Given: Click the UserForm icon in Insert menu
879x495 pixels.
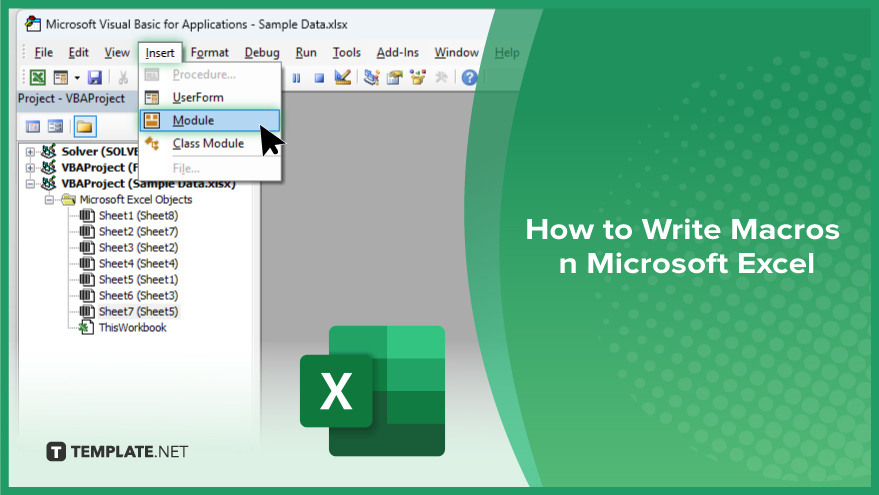Looking at the screenshot, I should [x=152, y=98].
